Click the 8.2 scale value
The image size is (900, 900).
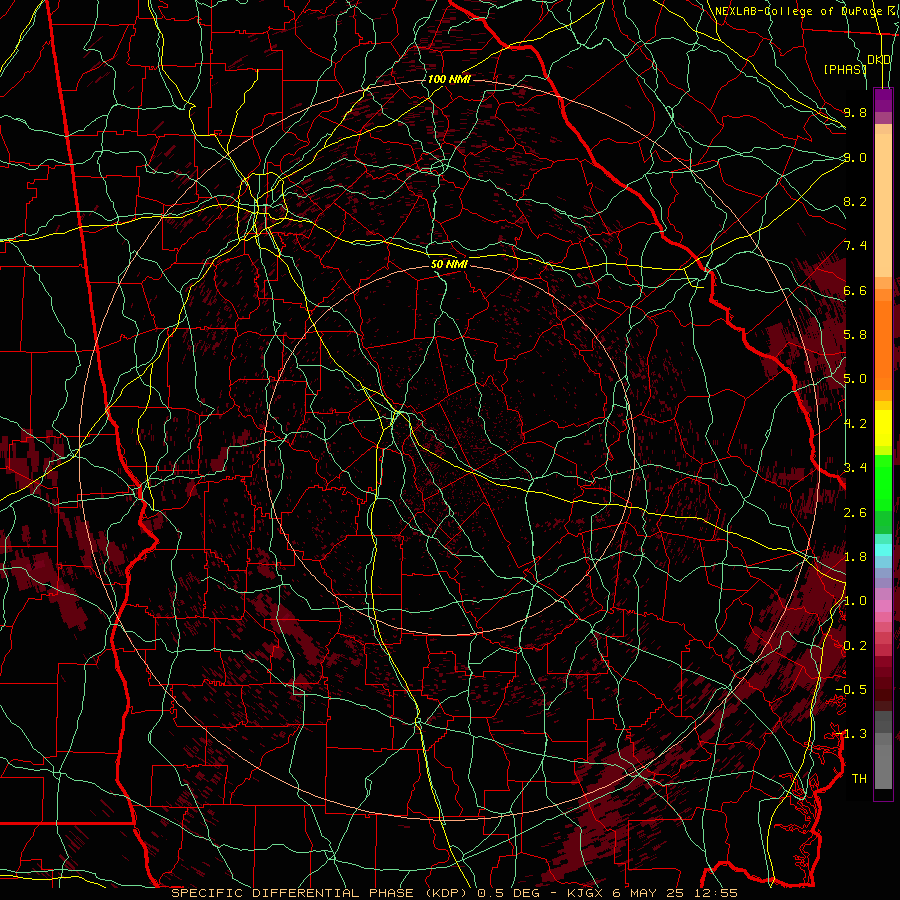click(855, 201)
